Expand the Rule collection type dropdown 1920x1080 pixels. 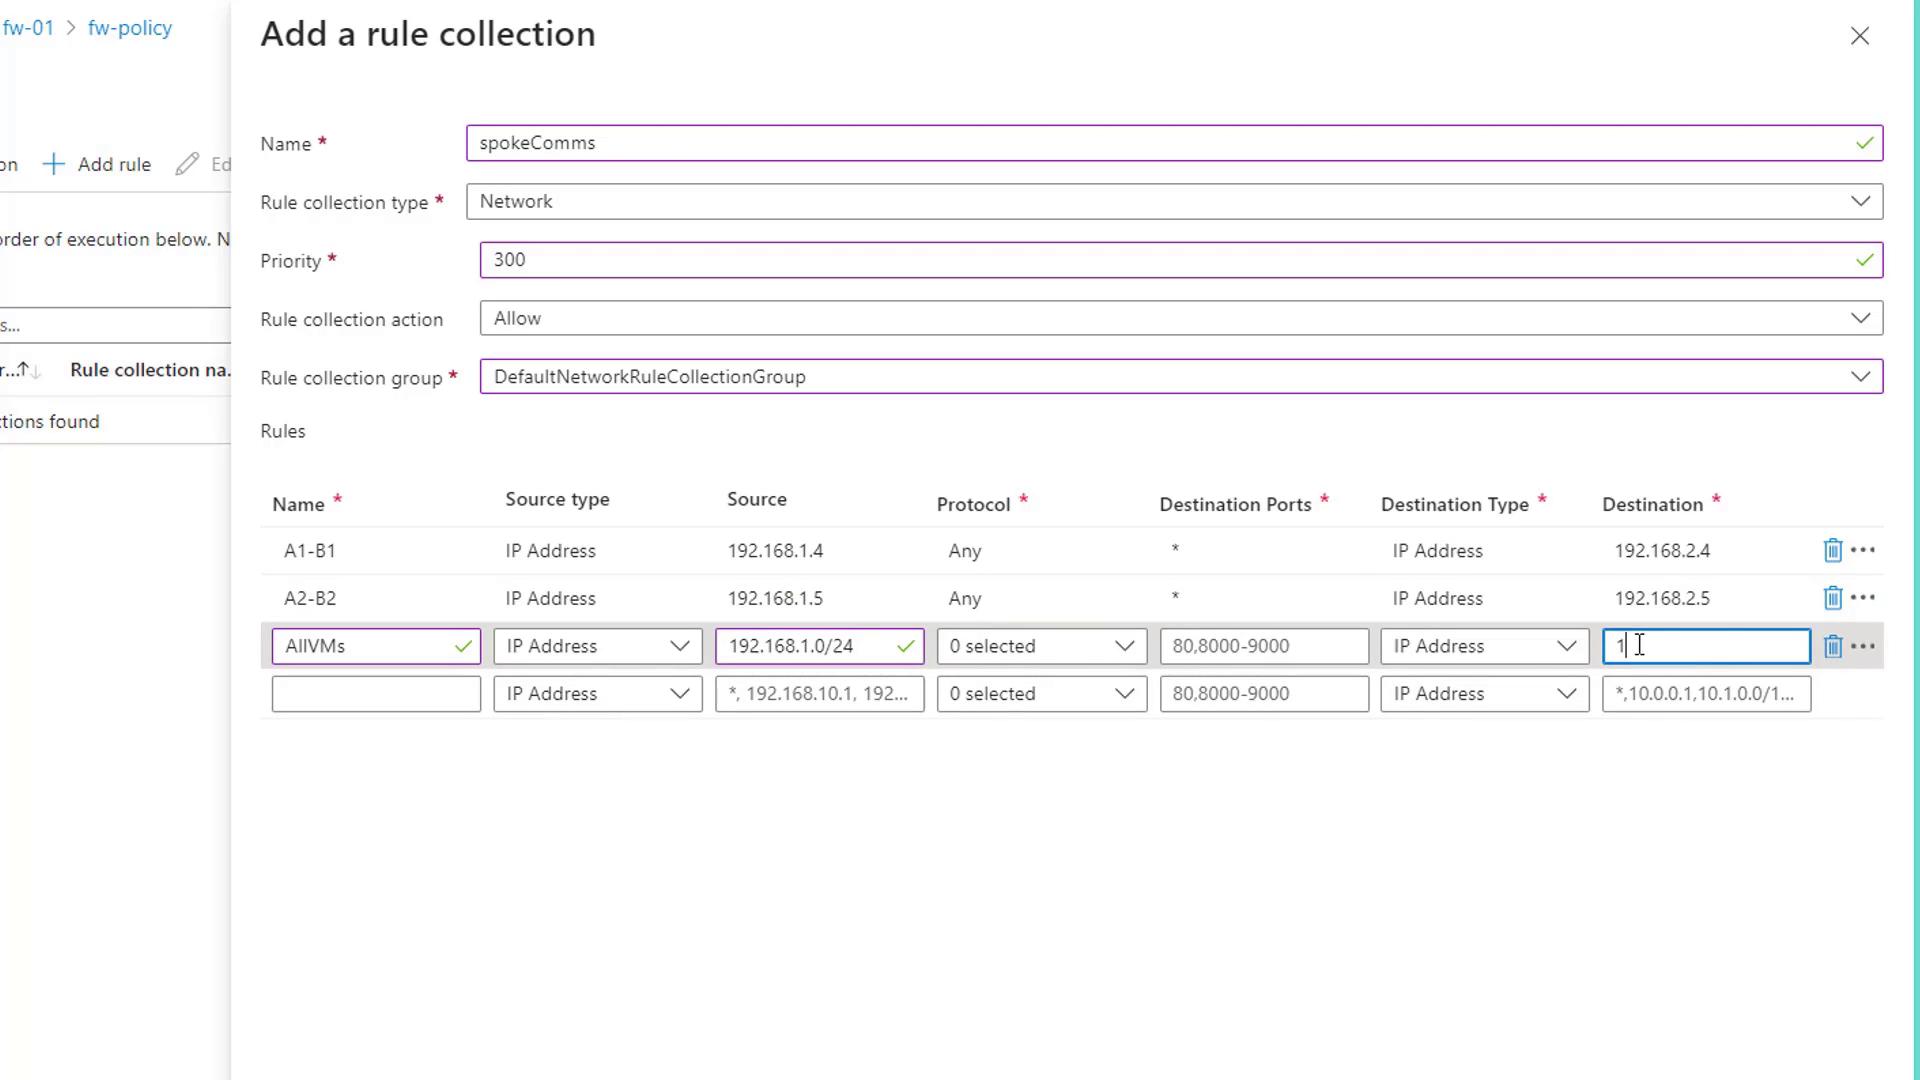1173,202
